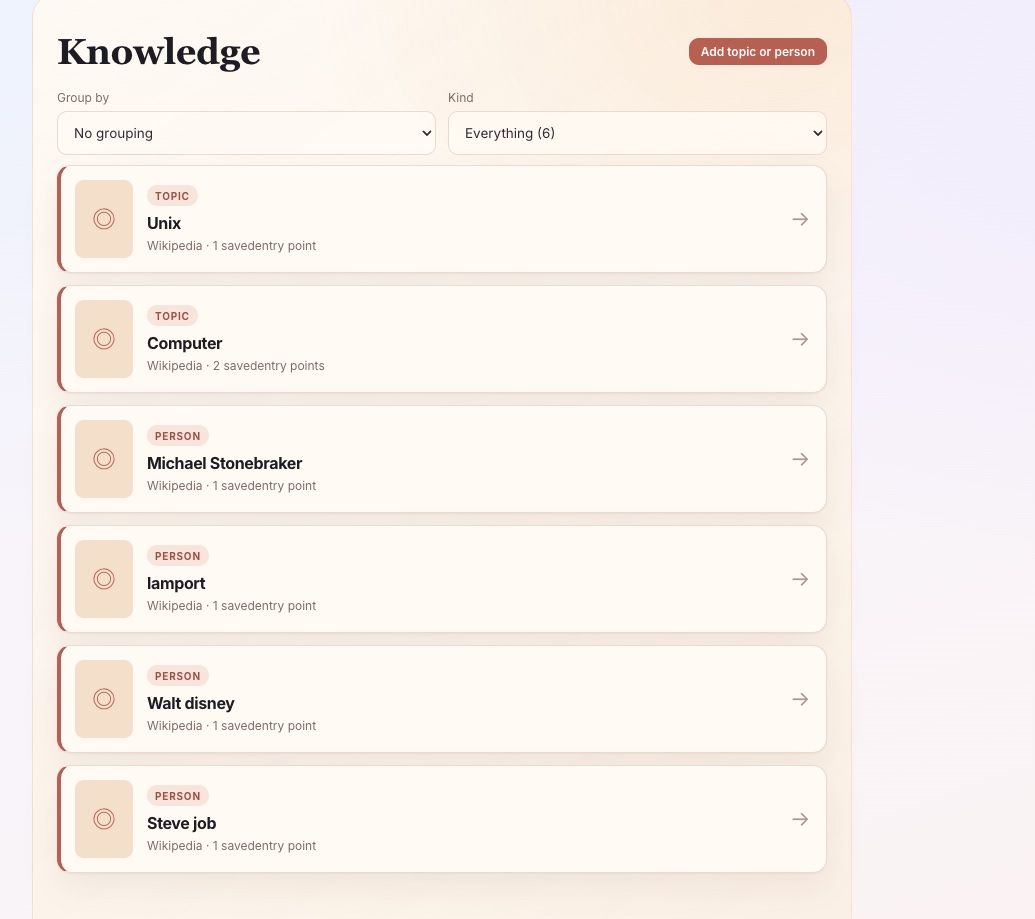Click the TOPIC badge on Computer card
1035x919 pixels.
coord(172,316)
